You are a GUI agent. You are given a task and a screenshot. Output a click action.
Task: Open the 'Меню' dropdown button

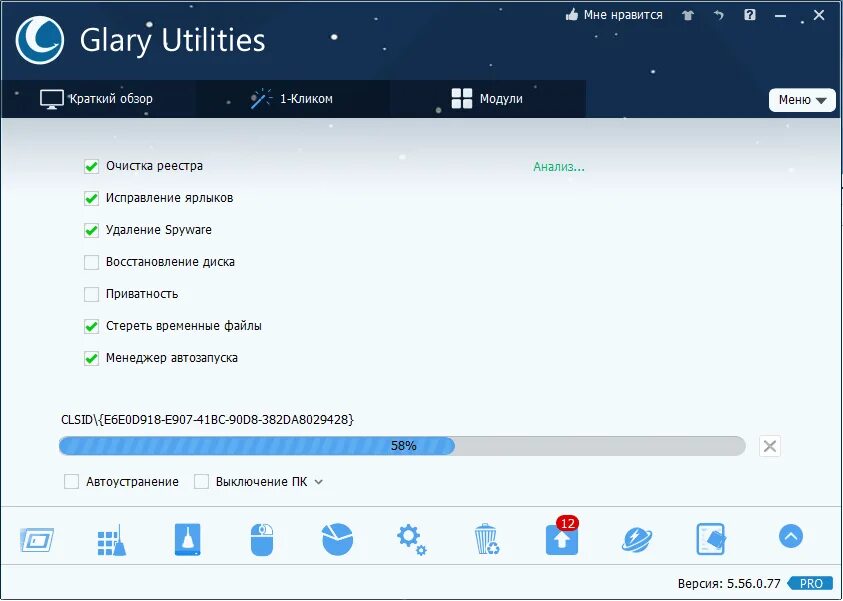tap(802, 100)
